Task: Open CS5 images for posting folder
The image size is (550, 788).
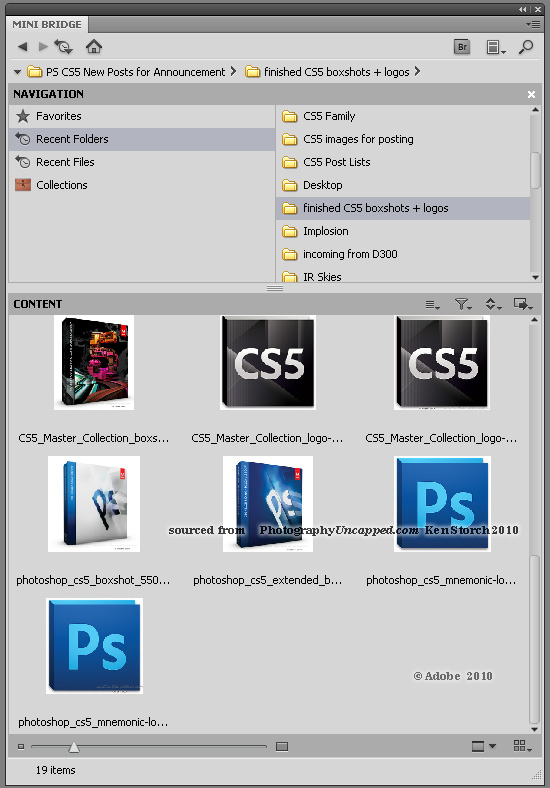Action: pyautogui.click(x=403, y=139)
